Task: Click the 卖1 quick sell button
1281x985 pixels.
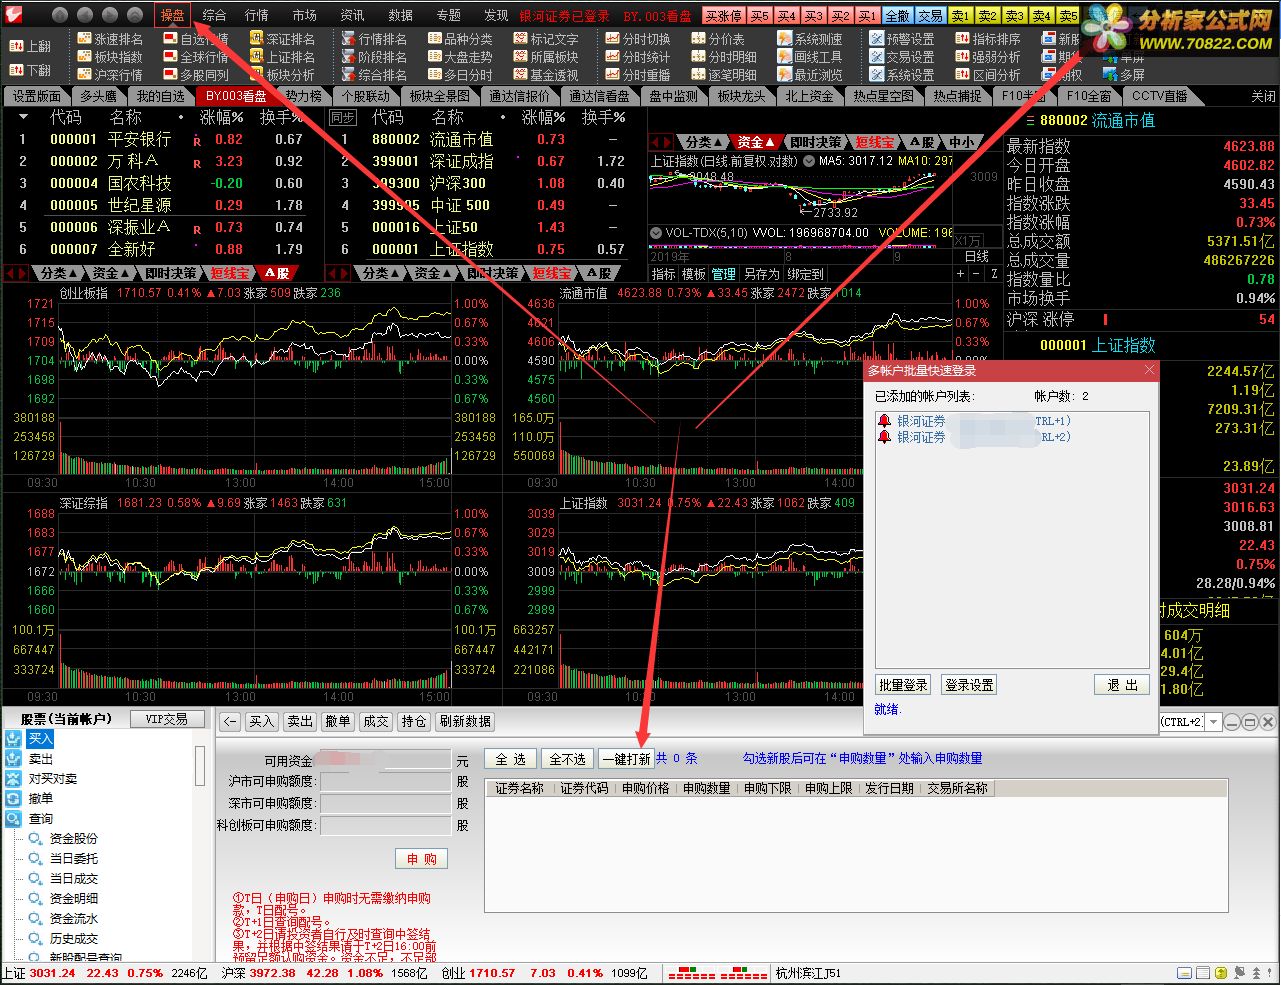Action: pos(960,16)
